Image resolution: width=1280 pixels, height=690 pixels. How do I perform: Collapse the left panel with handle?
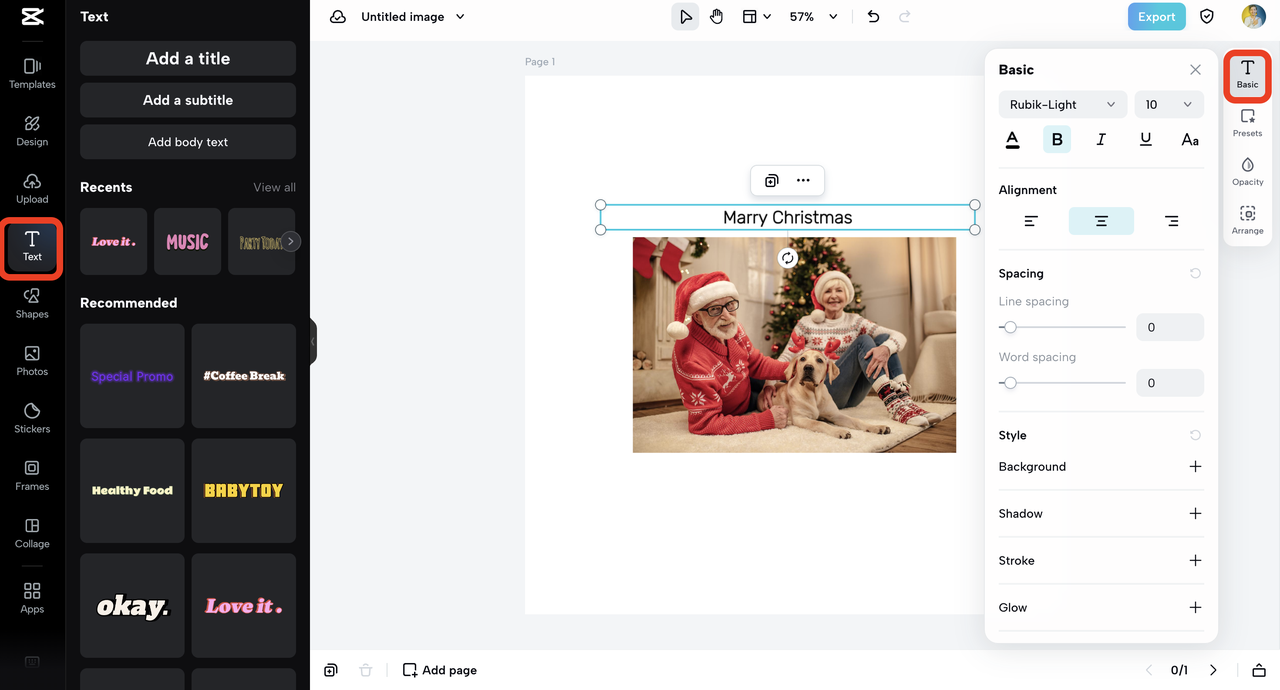(313, 342)
